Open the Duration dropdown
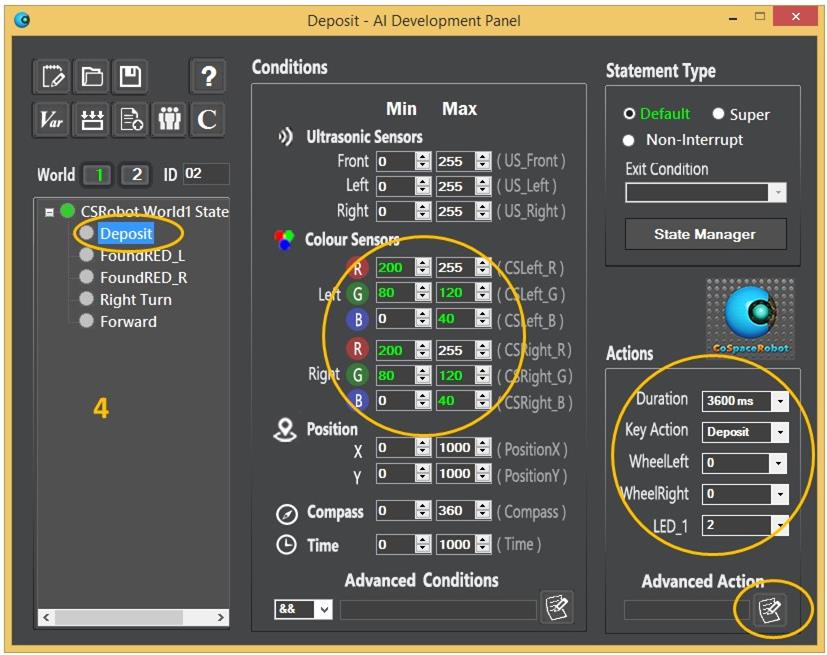The image size is (827, 655). coord(780,401)
